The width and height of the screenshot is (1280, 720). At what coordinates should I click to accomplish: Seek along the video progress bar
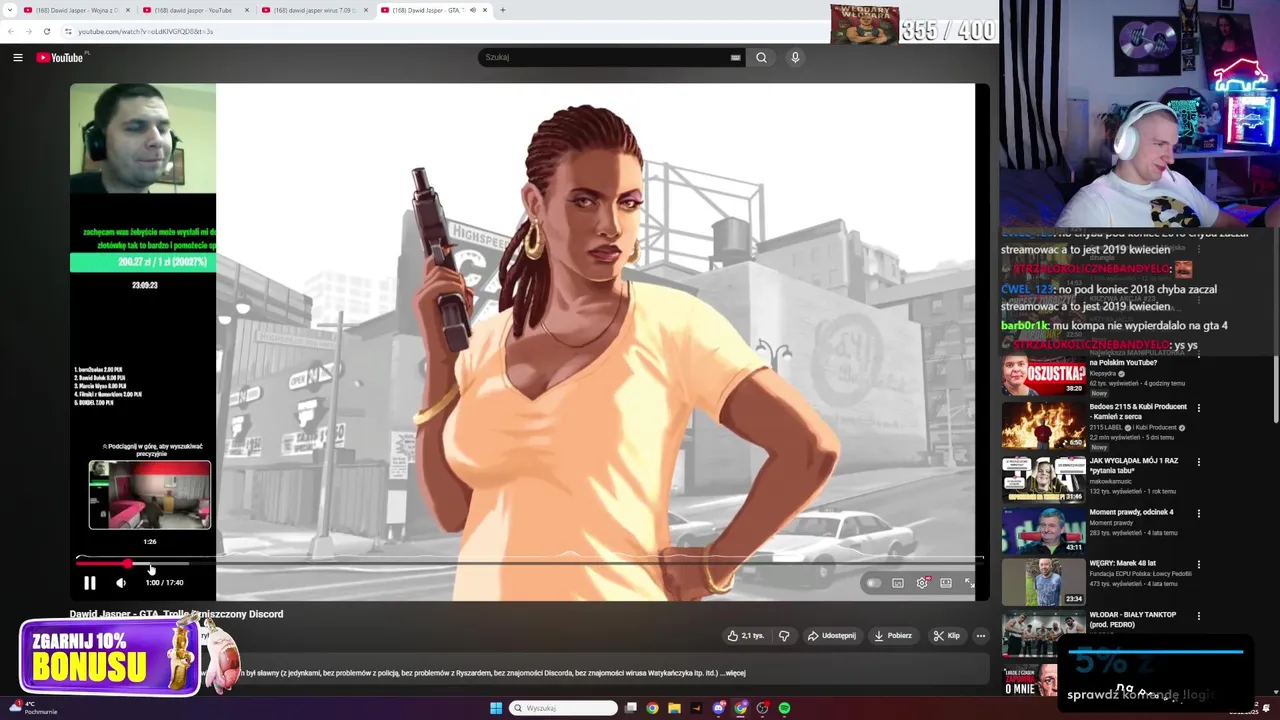click(x=529, y=564)
